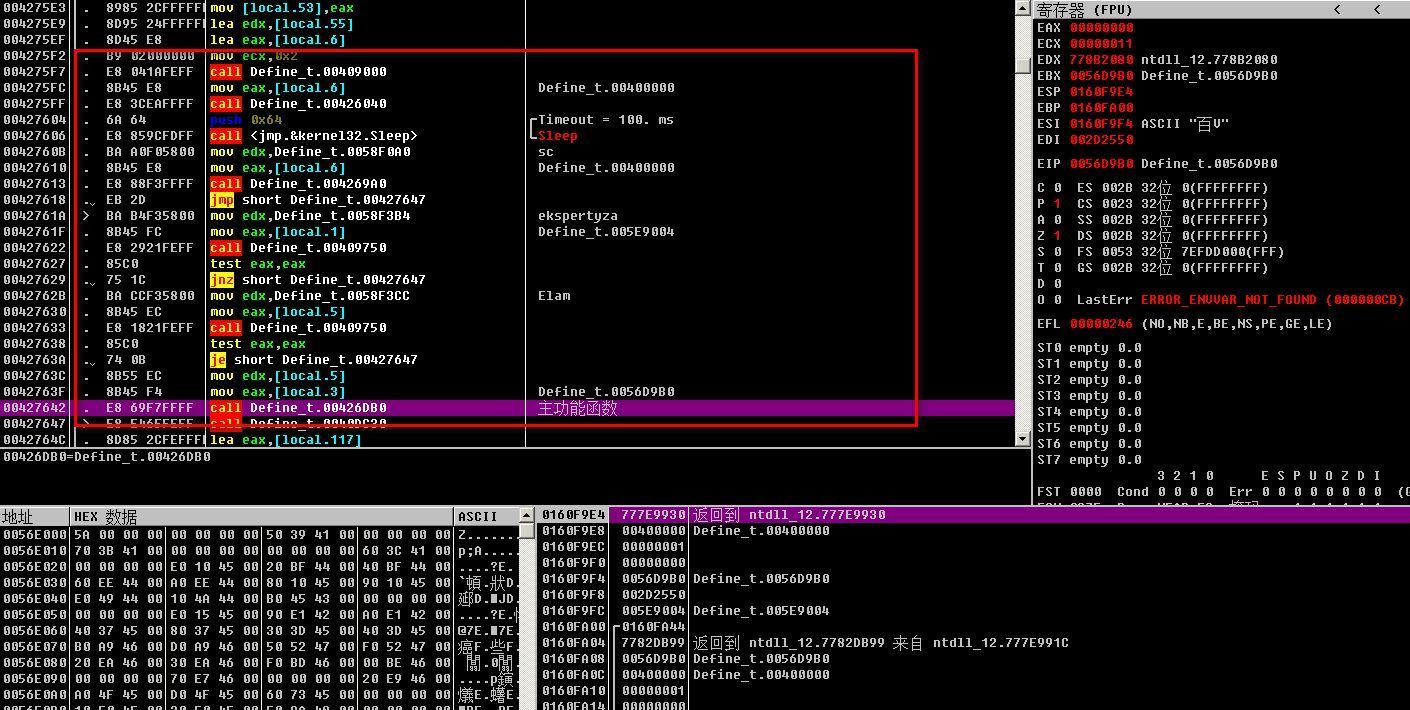
Task: Toggle the parity flag P value
Action: pos(1057,204)
